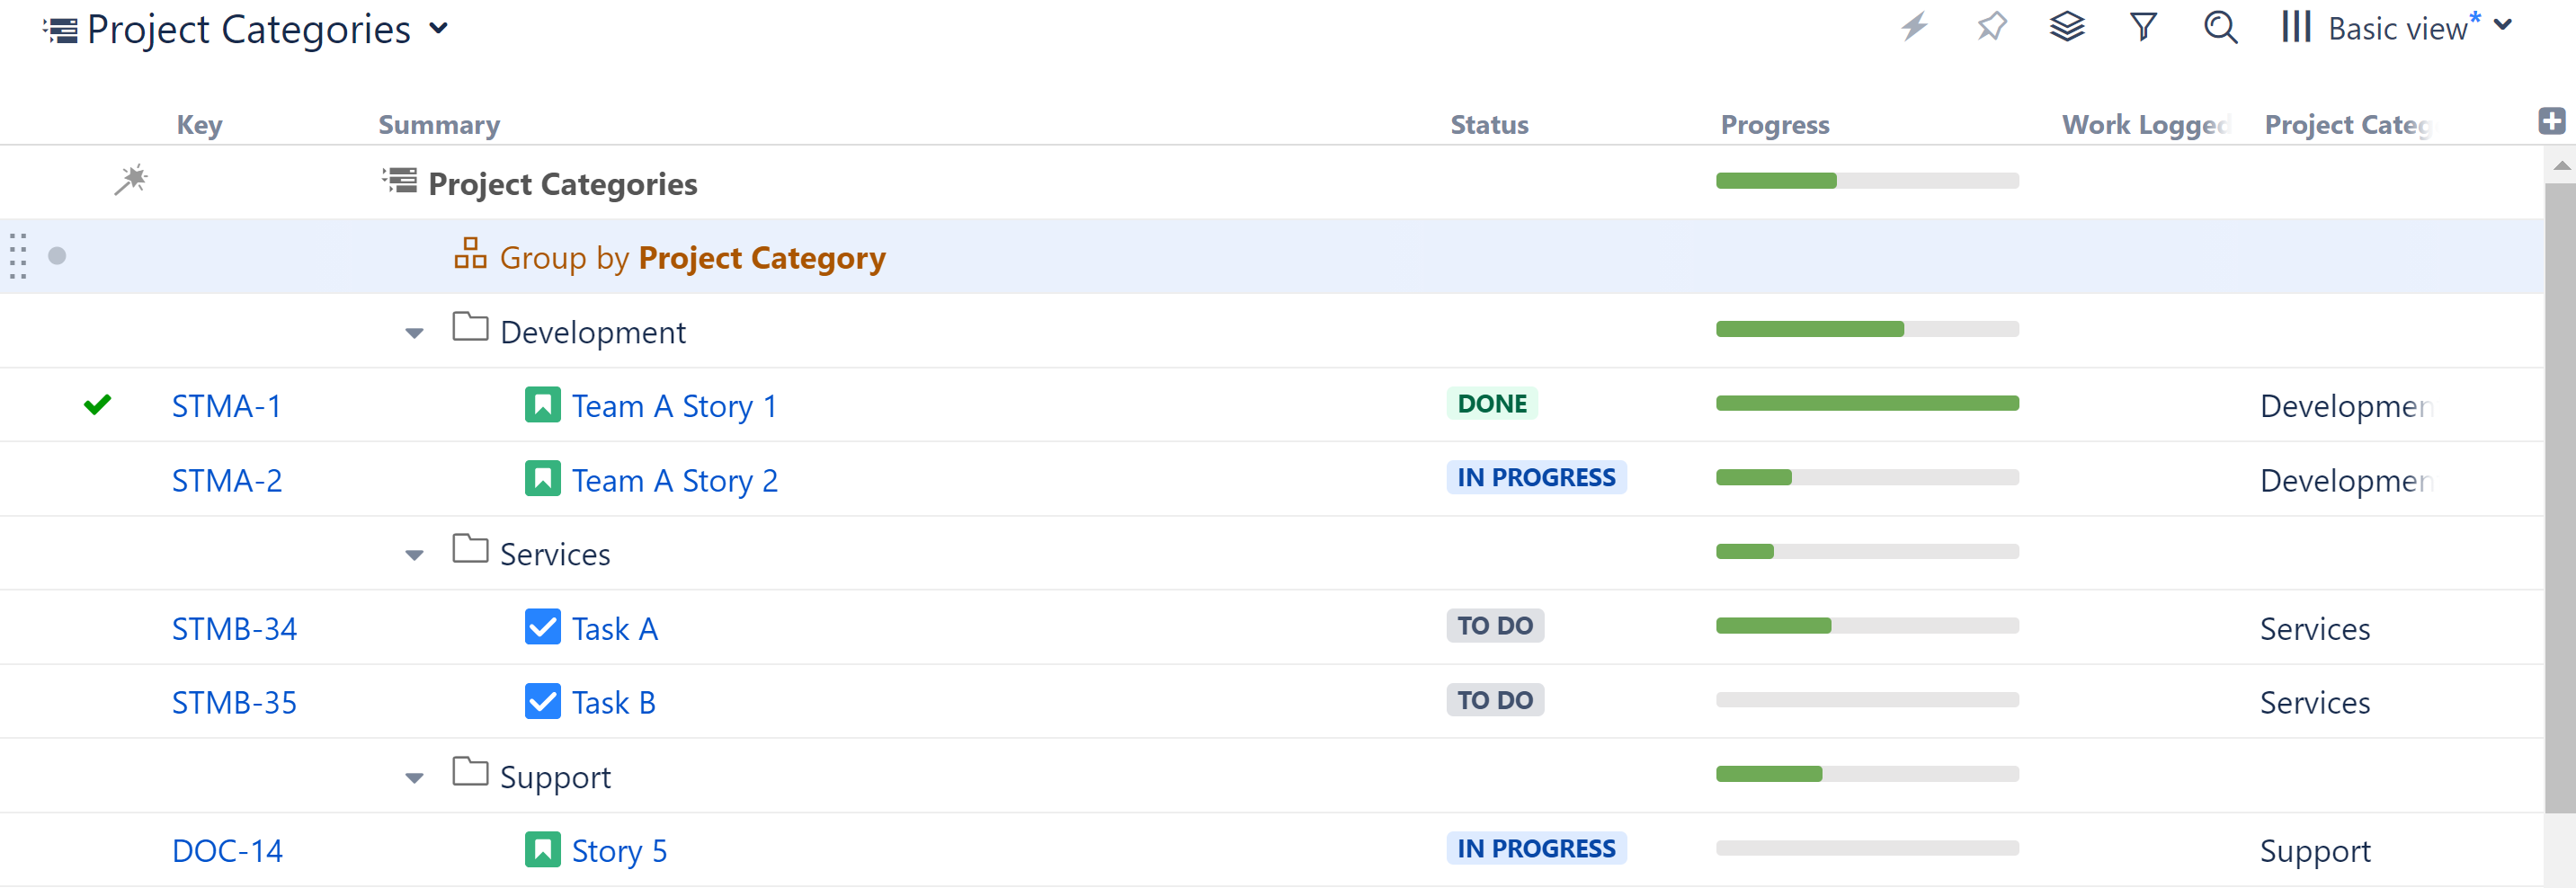Click the add column plus icon
The height and width of the screenshot is (888, 2576).
click(x=2551, y=122)
